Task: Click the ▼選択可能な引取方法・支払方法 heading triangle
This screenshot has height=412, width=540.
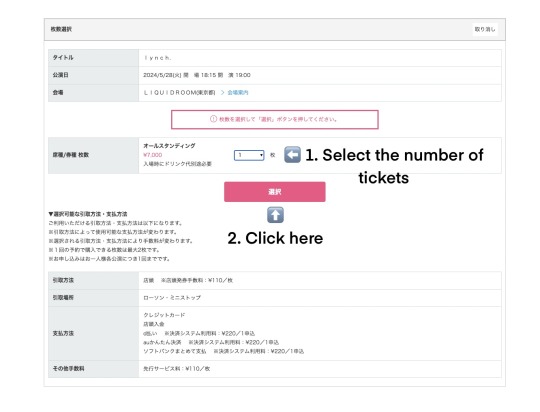Action: [x=51, y=214]
